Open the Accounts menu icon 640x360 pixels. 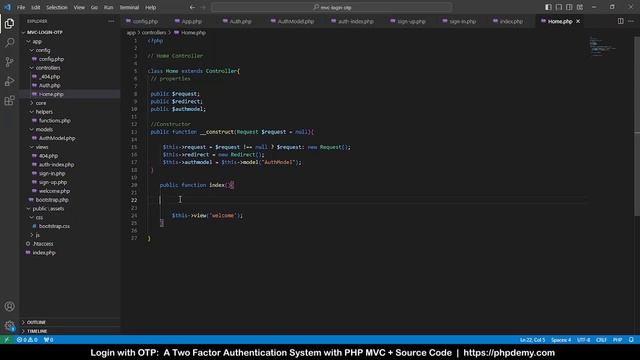(9, 307)
